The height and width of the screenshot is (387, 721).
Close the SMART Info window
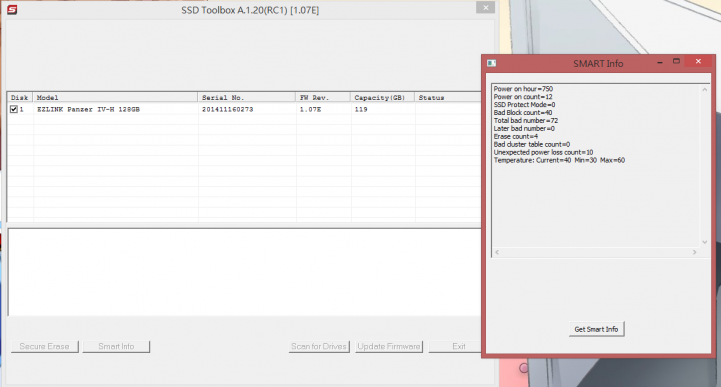[698, 62]
